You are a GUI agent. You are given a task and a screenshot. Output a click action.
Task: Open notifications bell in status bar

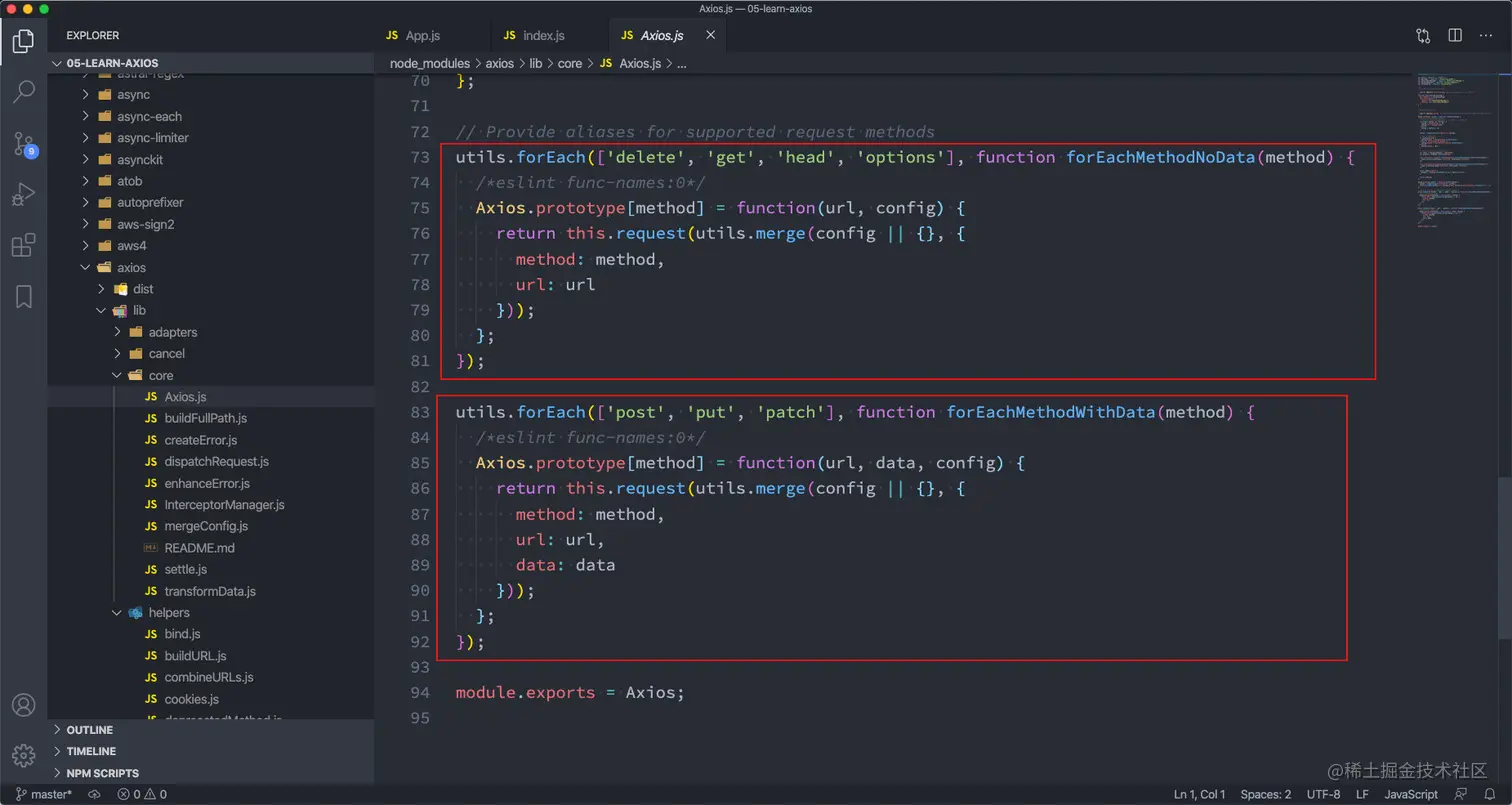tap(1489, 794)
